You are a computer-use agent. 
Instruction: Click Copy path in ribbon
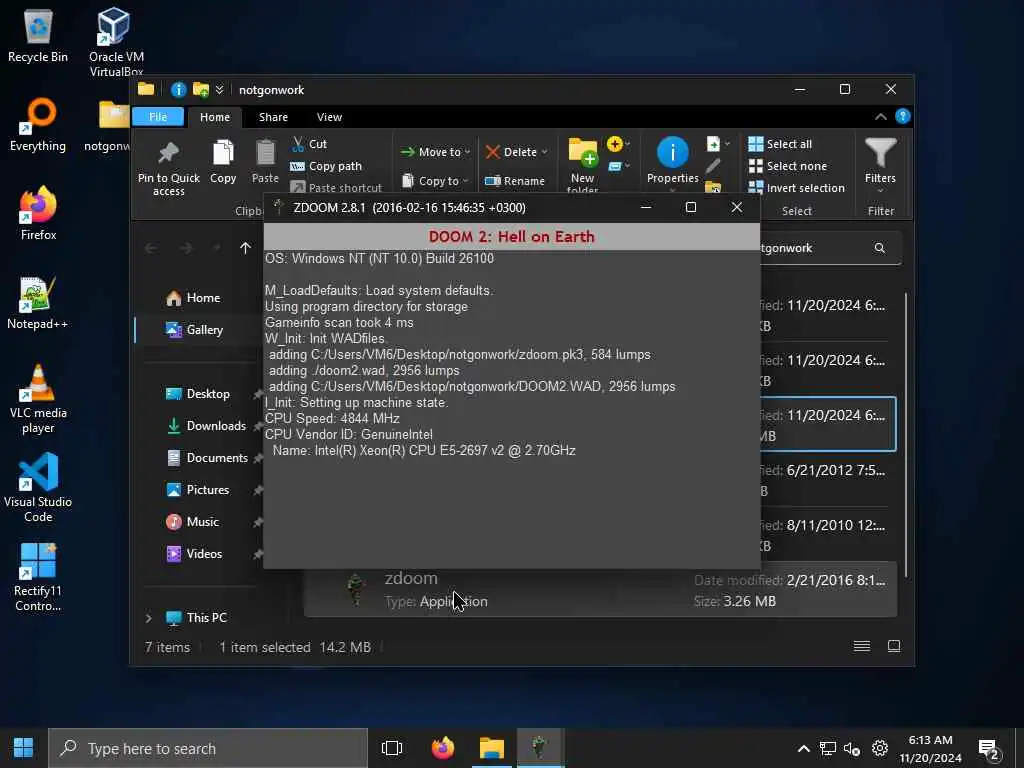(326, 166)
